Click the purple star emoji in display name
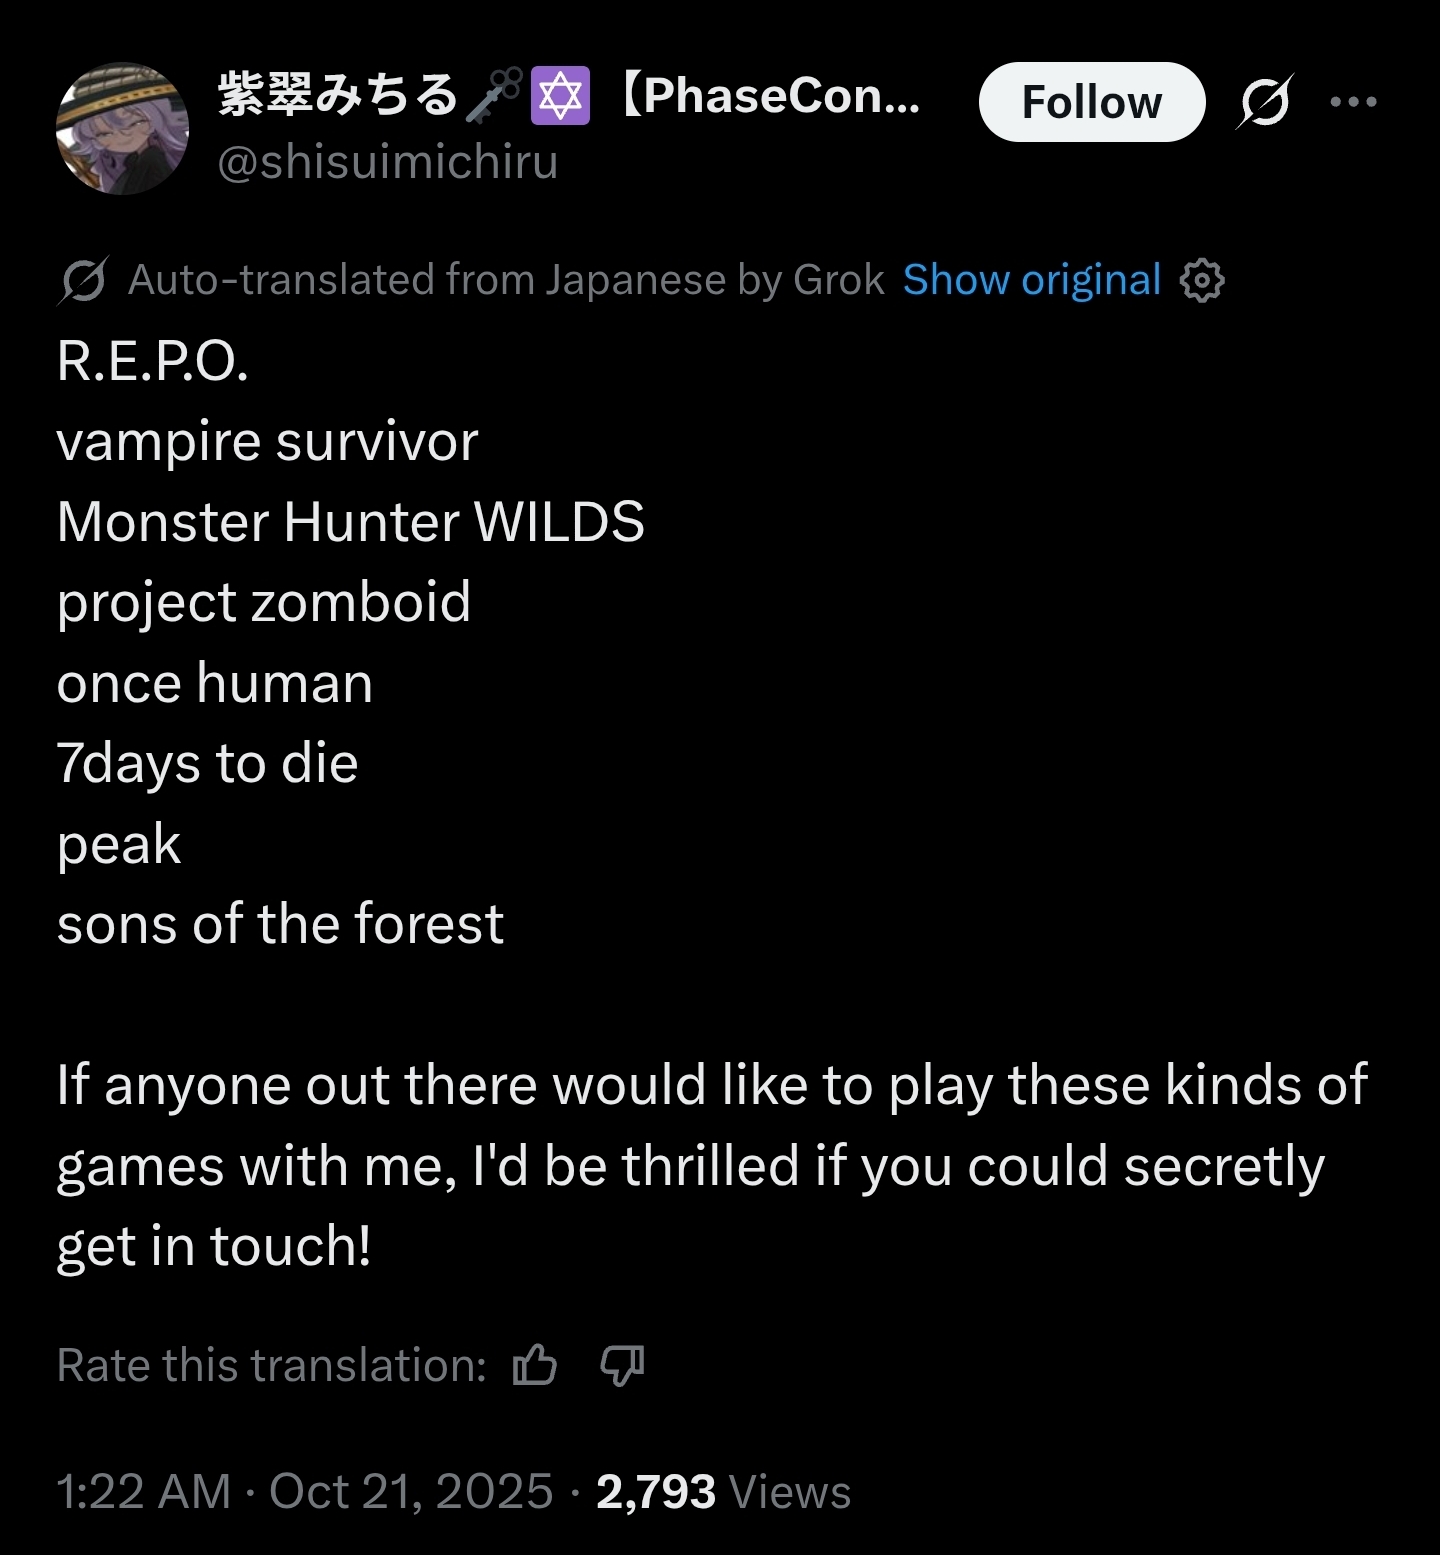 tap(560, 96)
